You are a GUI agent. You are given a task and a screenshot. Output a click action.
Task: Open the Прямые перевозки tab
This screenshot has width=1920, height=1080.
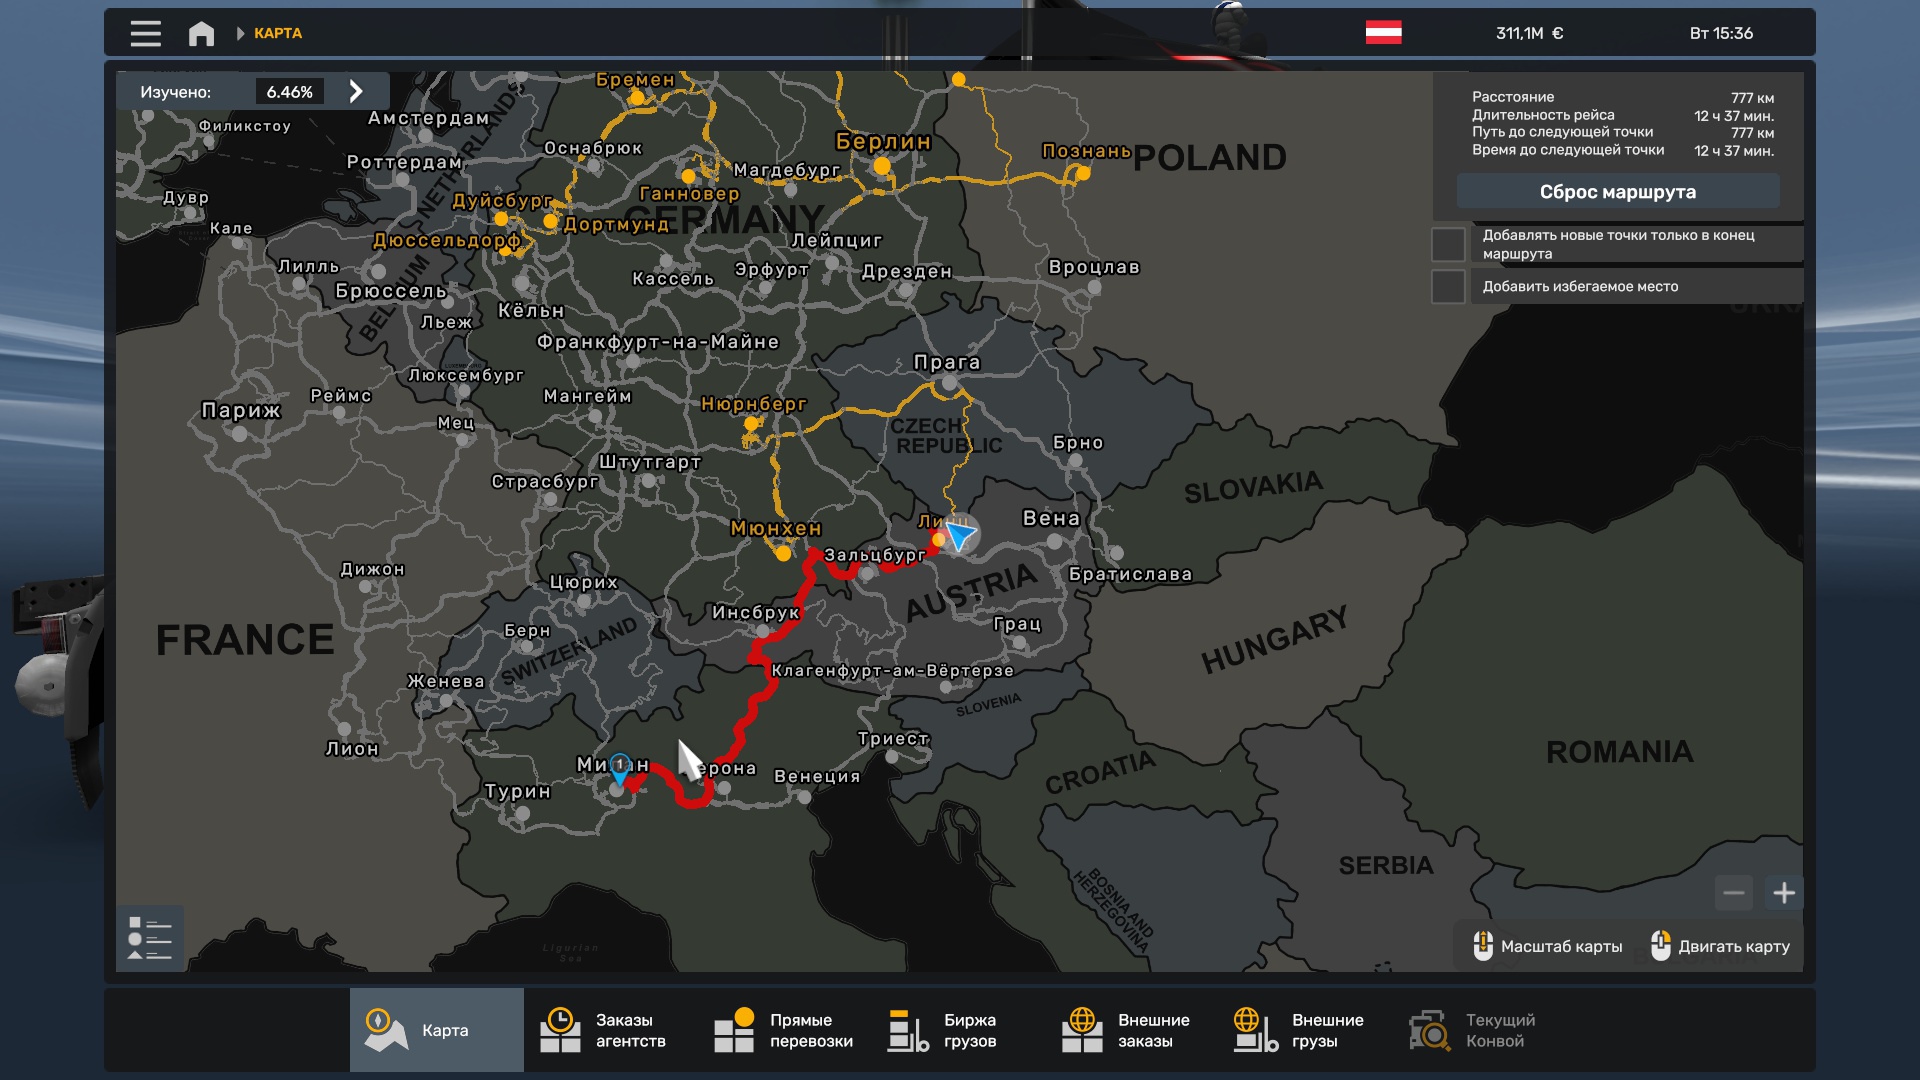[784, 1030]
